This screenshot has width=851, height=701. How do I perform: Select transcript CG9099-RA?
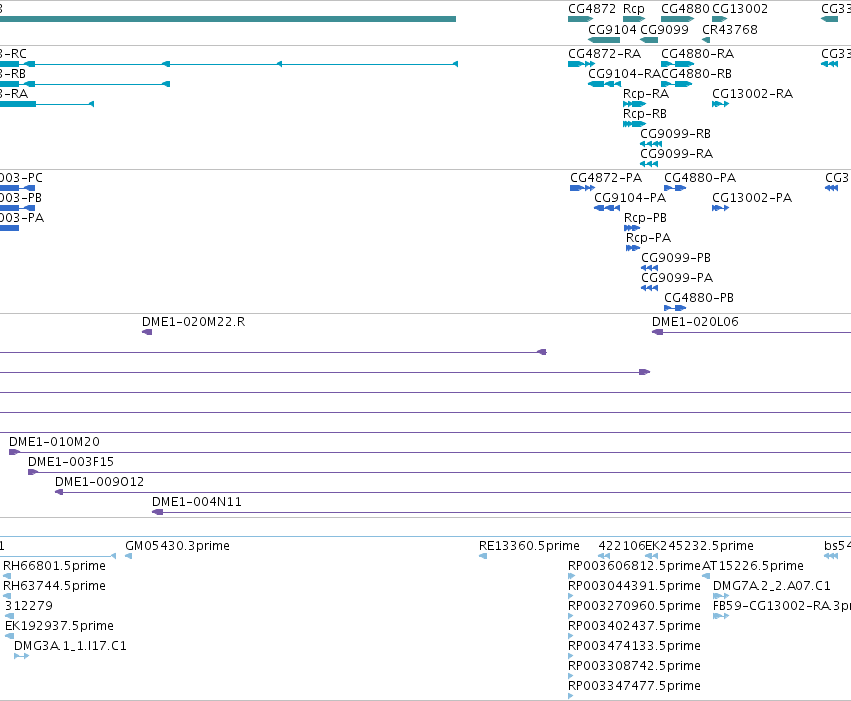(x=676, y=154)
